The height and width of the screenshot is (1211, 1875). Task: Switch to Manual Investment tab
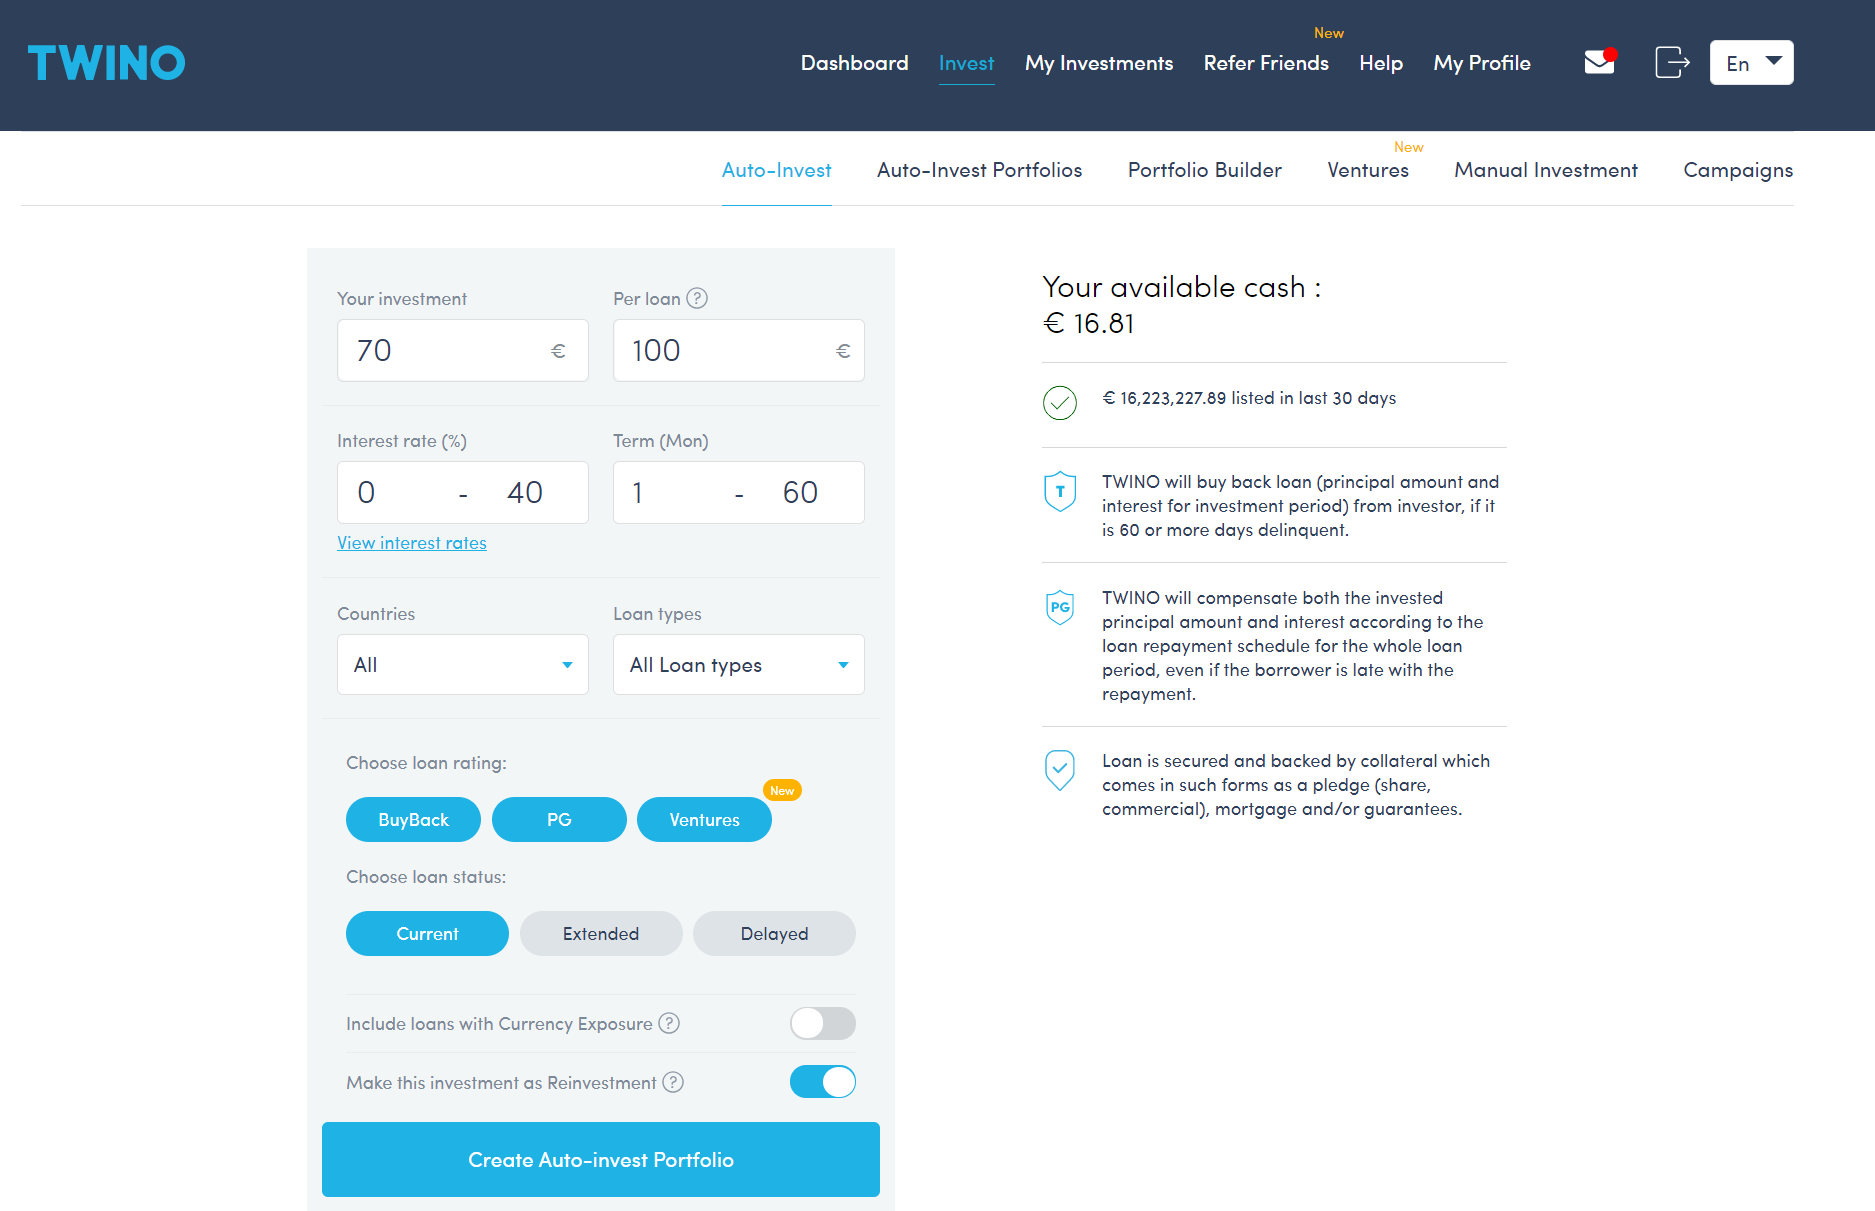[x=1545, y=170]
